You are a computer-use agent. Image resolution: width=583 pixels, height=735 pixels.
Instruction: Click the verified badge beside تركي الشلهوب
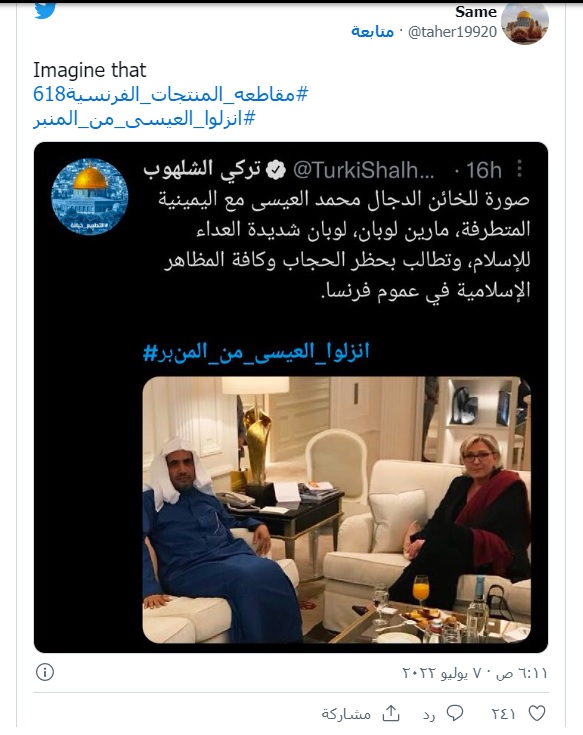point(276,171)
